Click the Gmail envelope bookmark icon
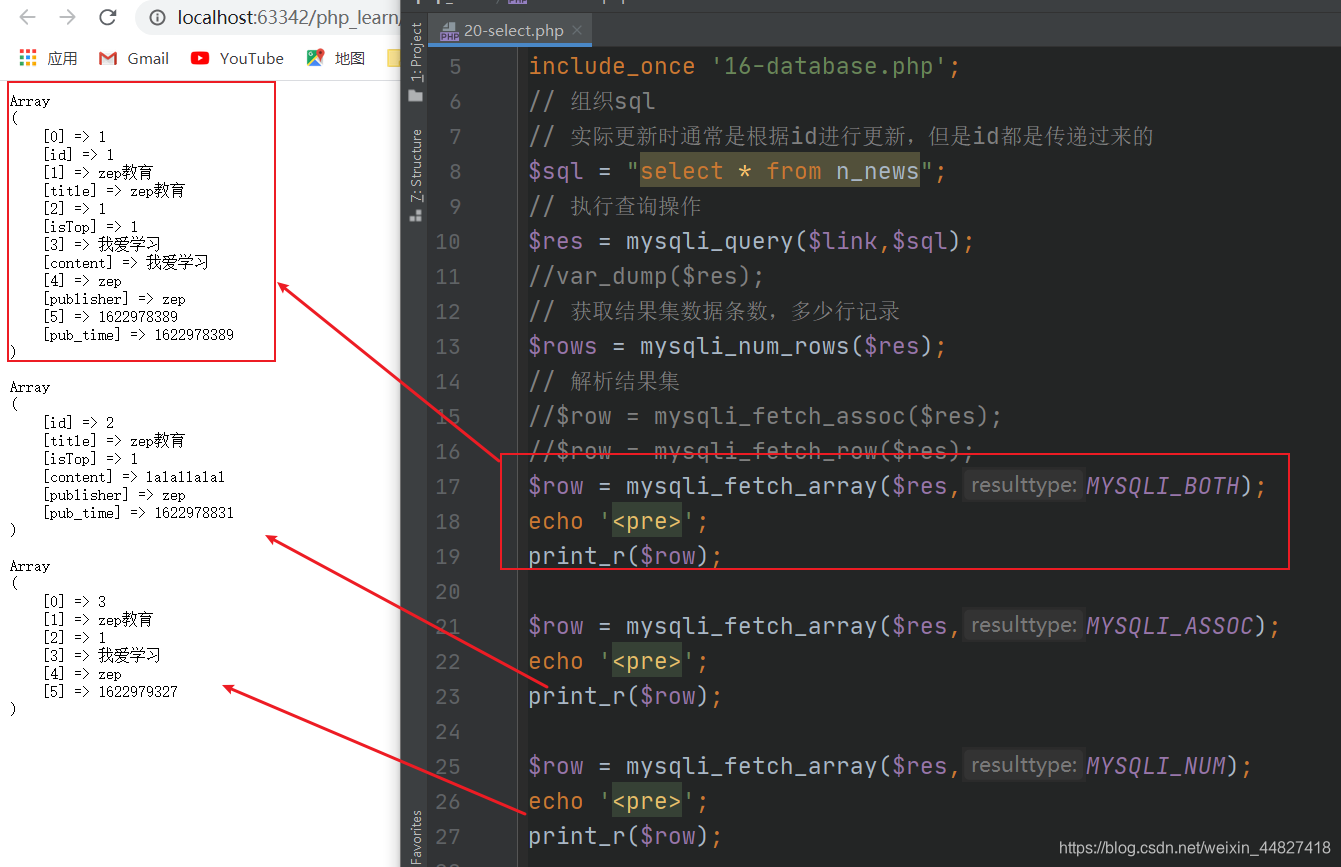 108,58
